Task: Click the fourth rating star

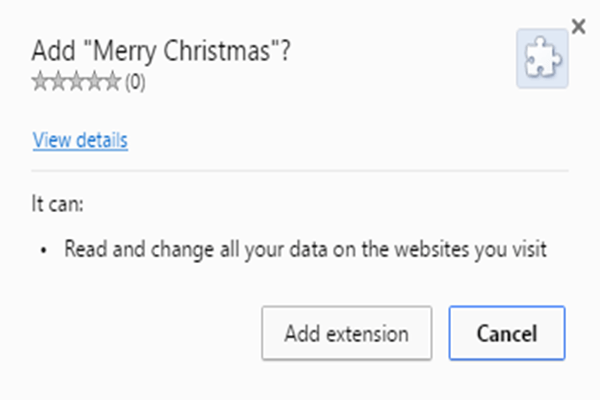Action: tap(94, 83)
